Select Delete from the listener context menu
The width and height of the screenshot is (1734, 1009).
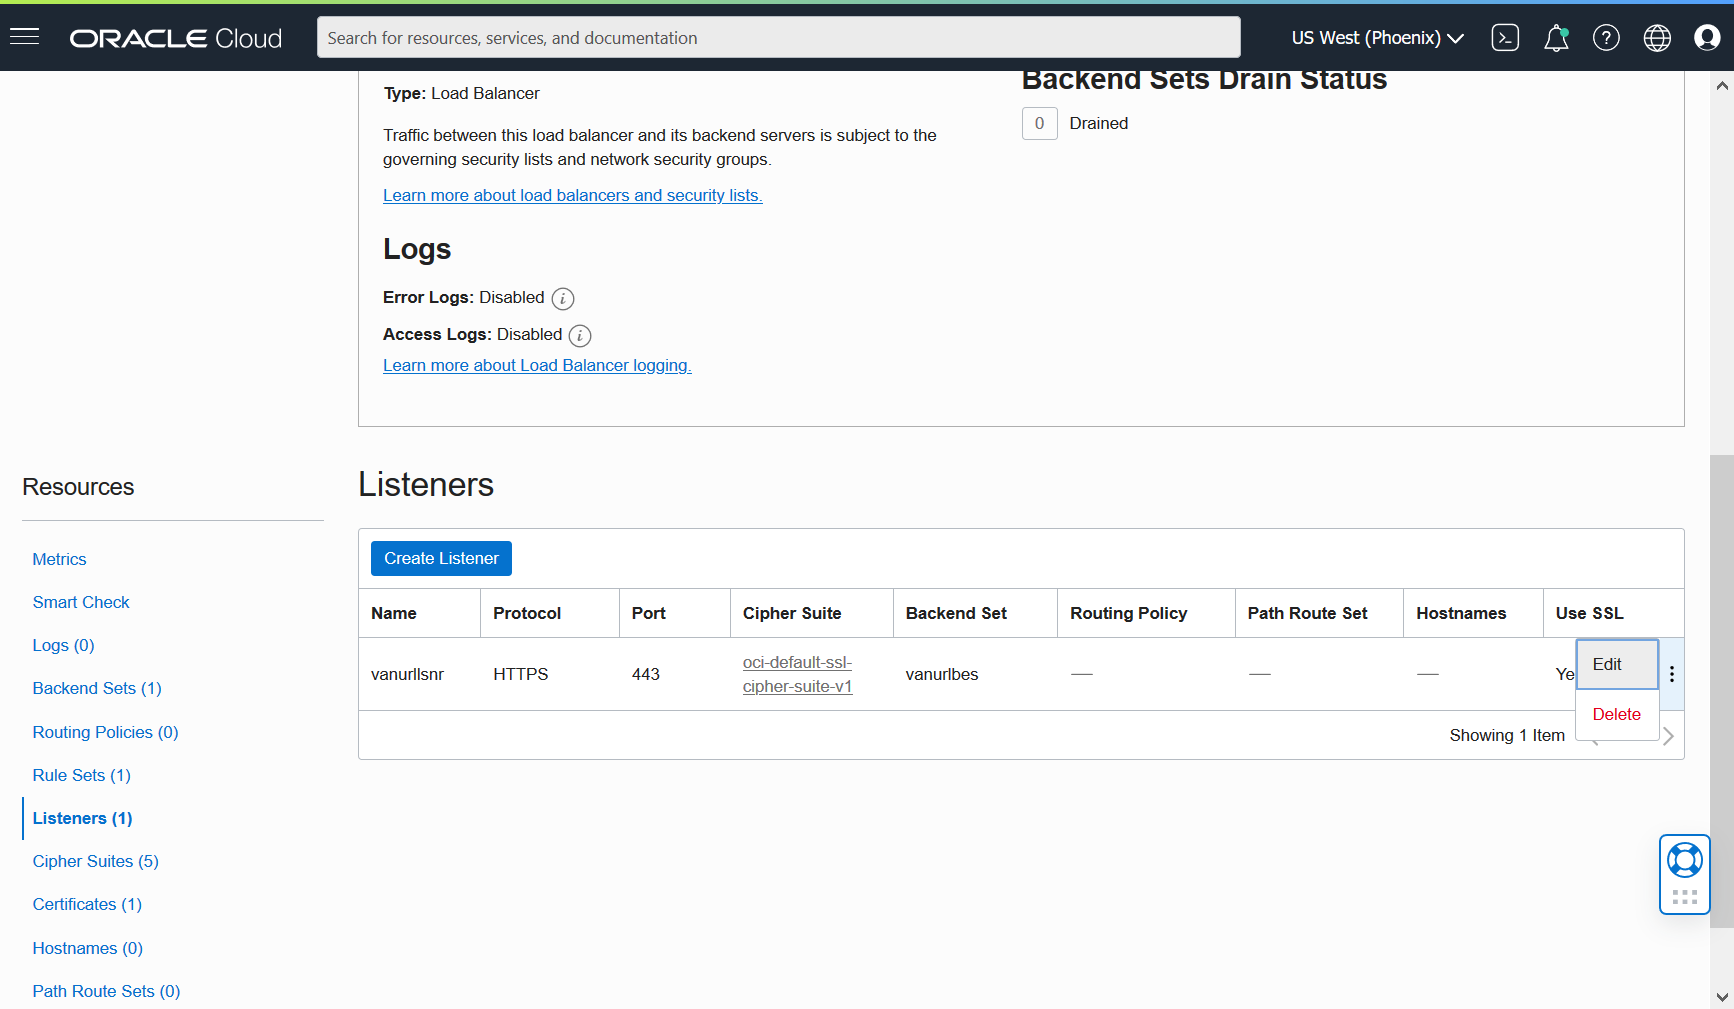click(x=1616, y=714)
